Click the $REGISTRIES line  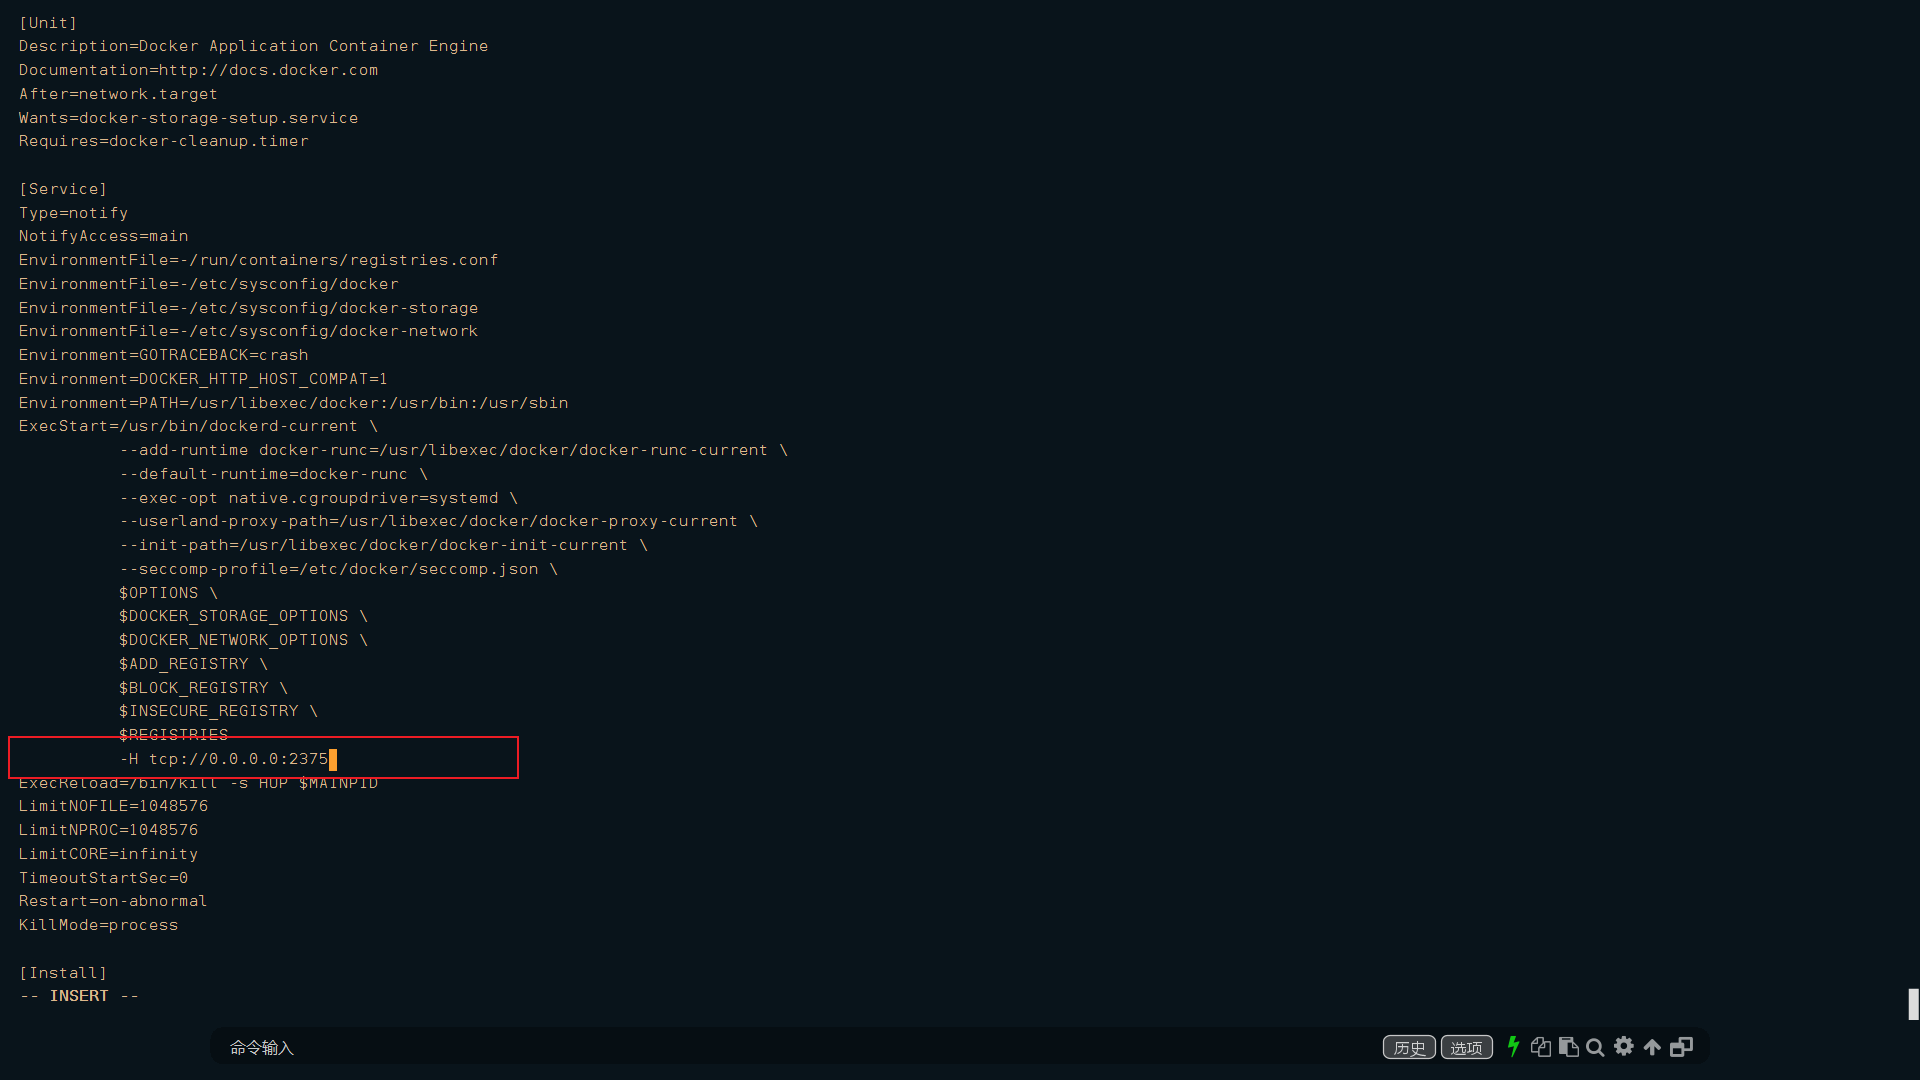173,735
